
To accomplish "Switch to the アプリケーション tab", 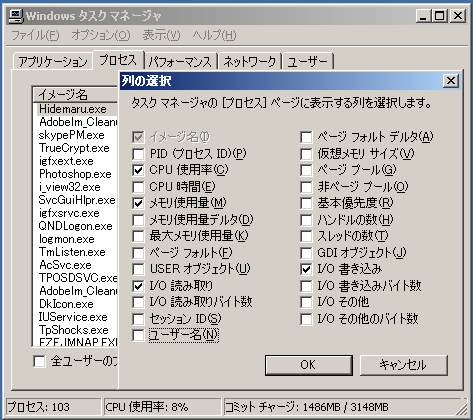I will [x=53, y=61].
